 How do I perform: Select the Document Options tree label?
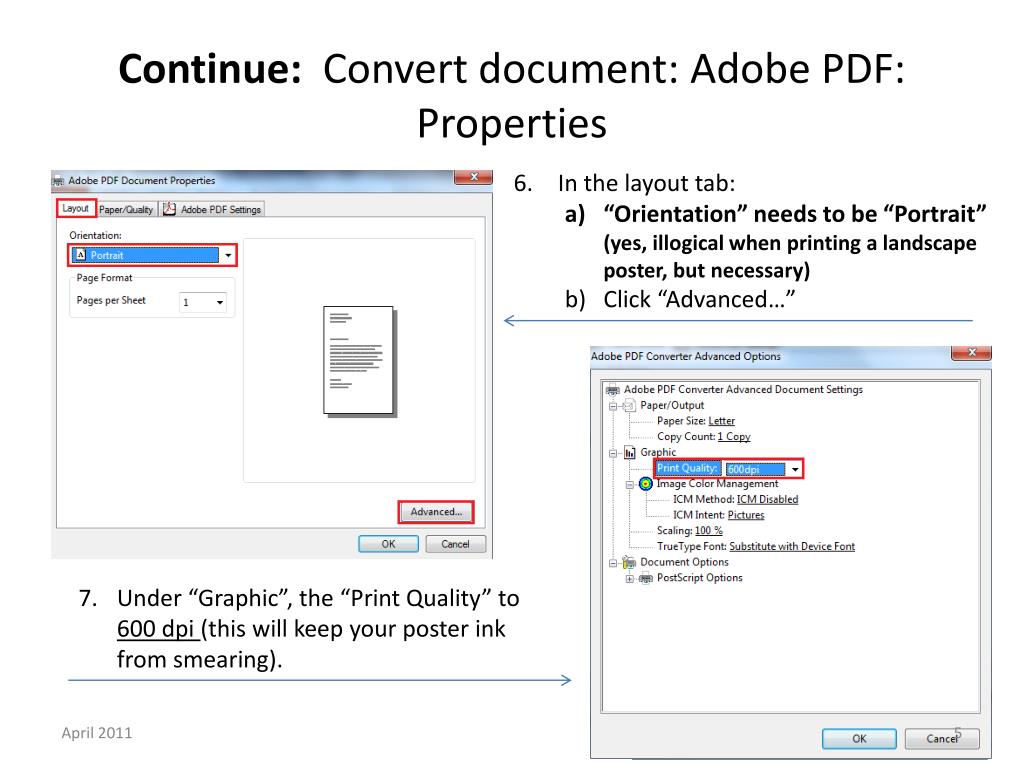[684, 562]
